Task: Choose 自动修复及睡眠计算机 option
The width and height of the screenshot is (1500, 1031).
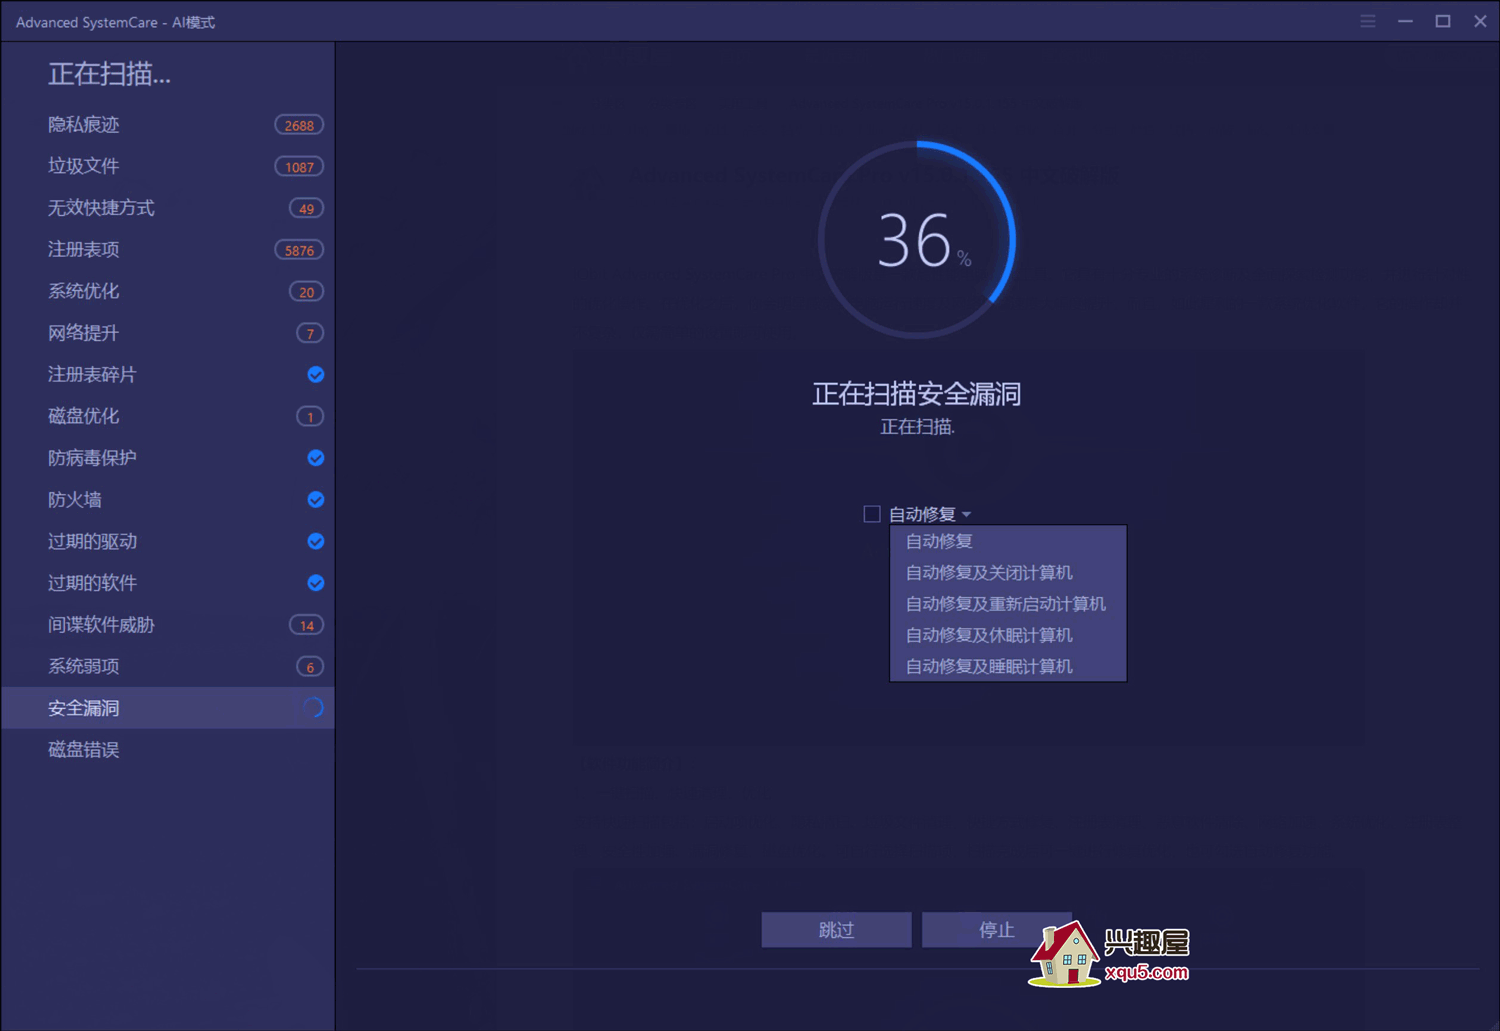Action: (1008, 666)
